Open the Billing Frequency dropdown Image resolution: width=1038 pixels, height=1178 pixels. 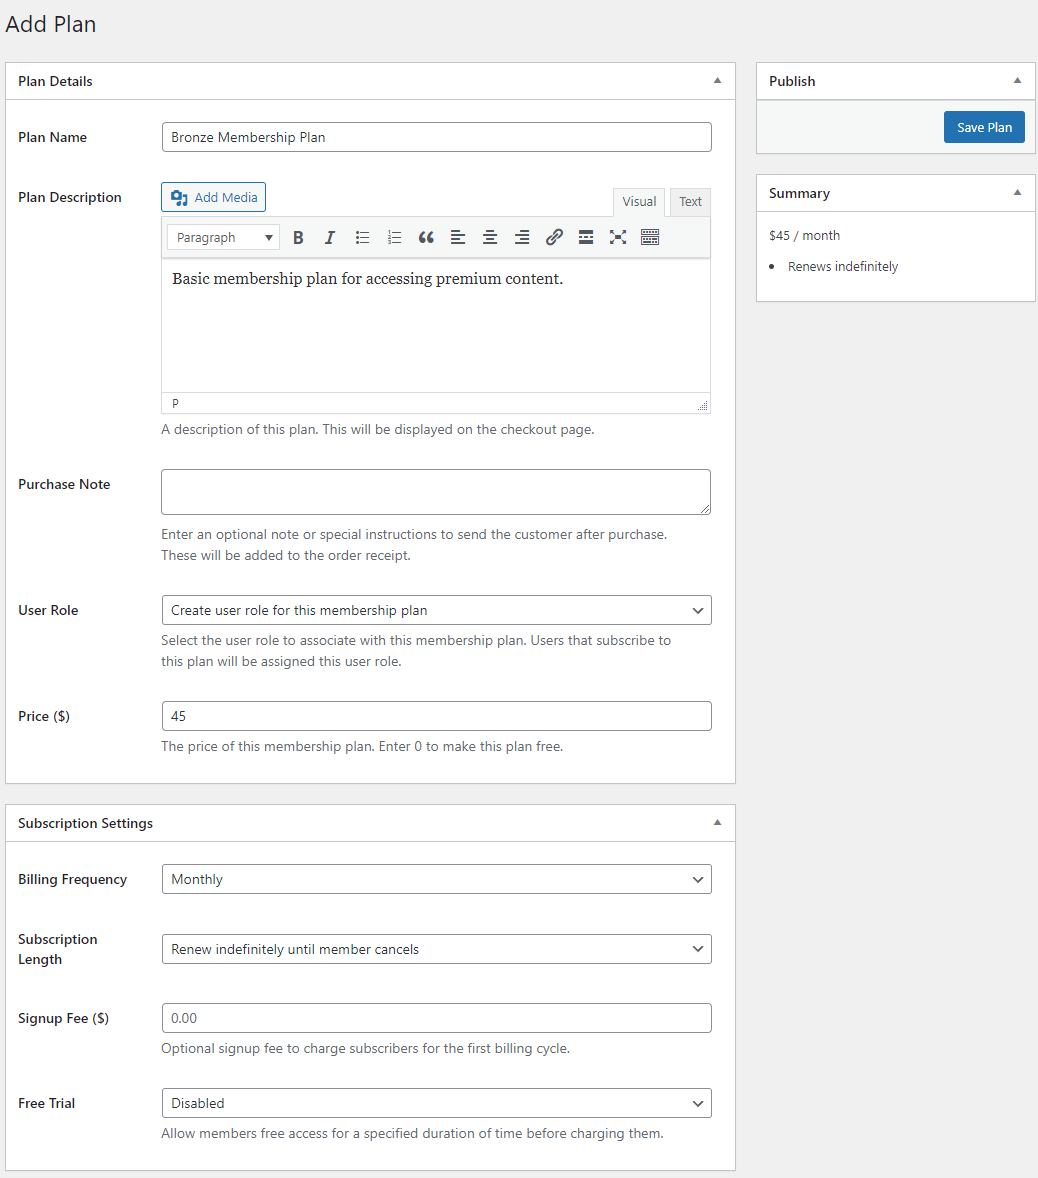pyautogui.click(x=436, y=879)
